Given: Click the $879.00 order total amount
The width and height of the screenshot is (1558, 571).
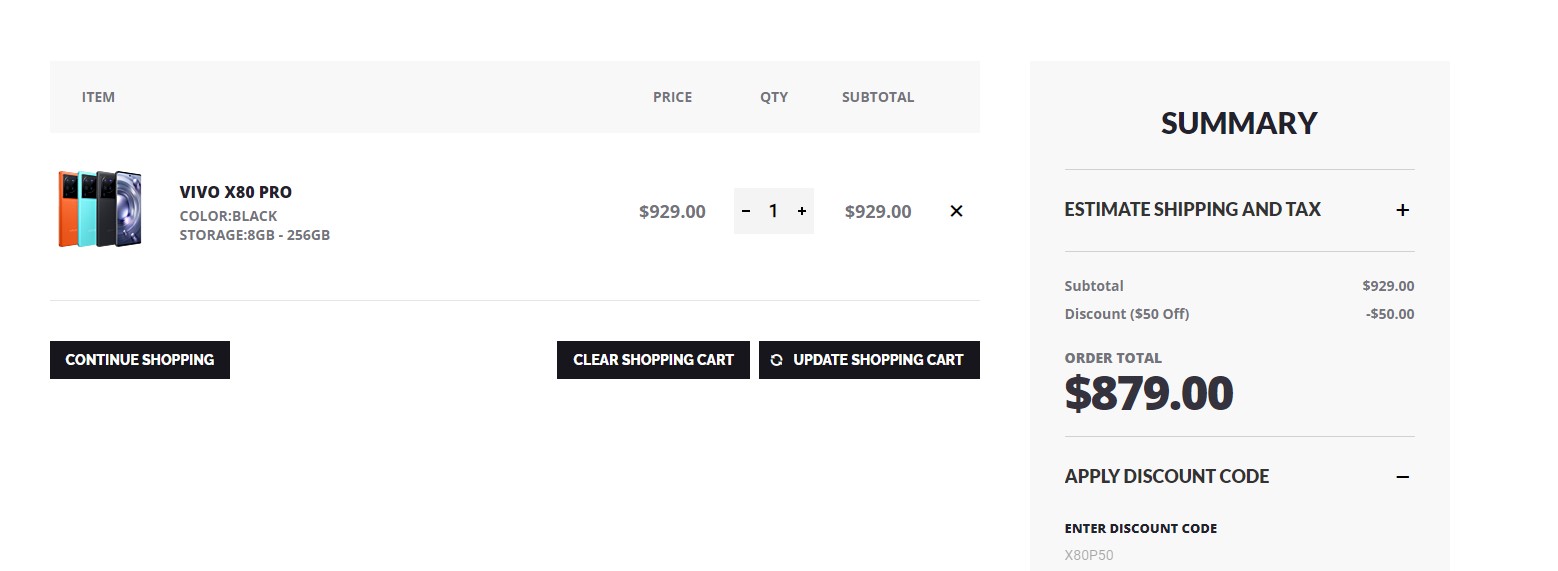Looking at the screenshot, I should pos(1149,394).
